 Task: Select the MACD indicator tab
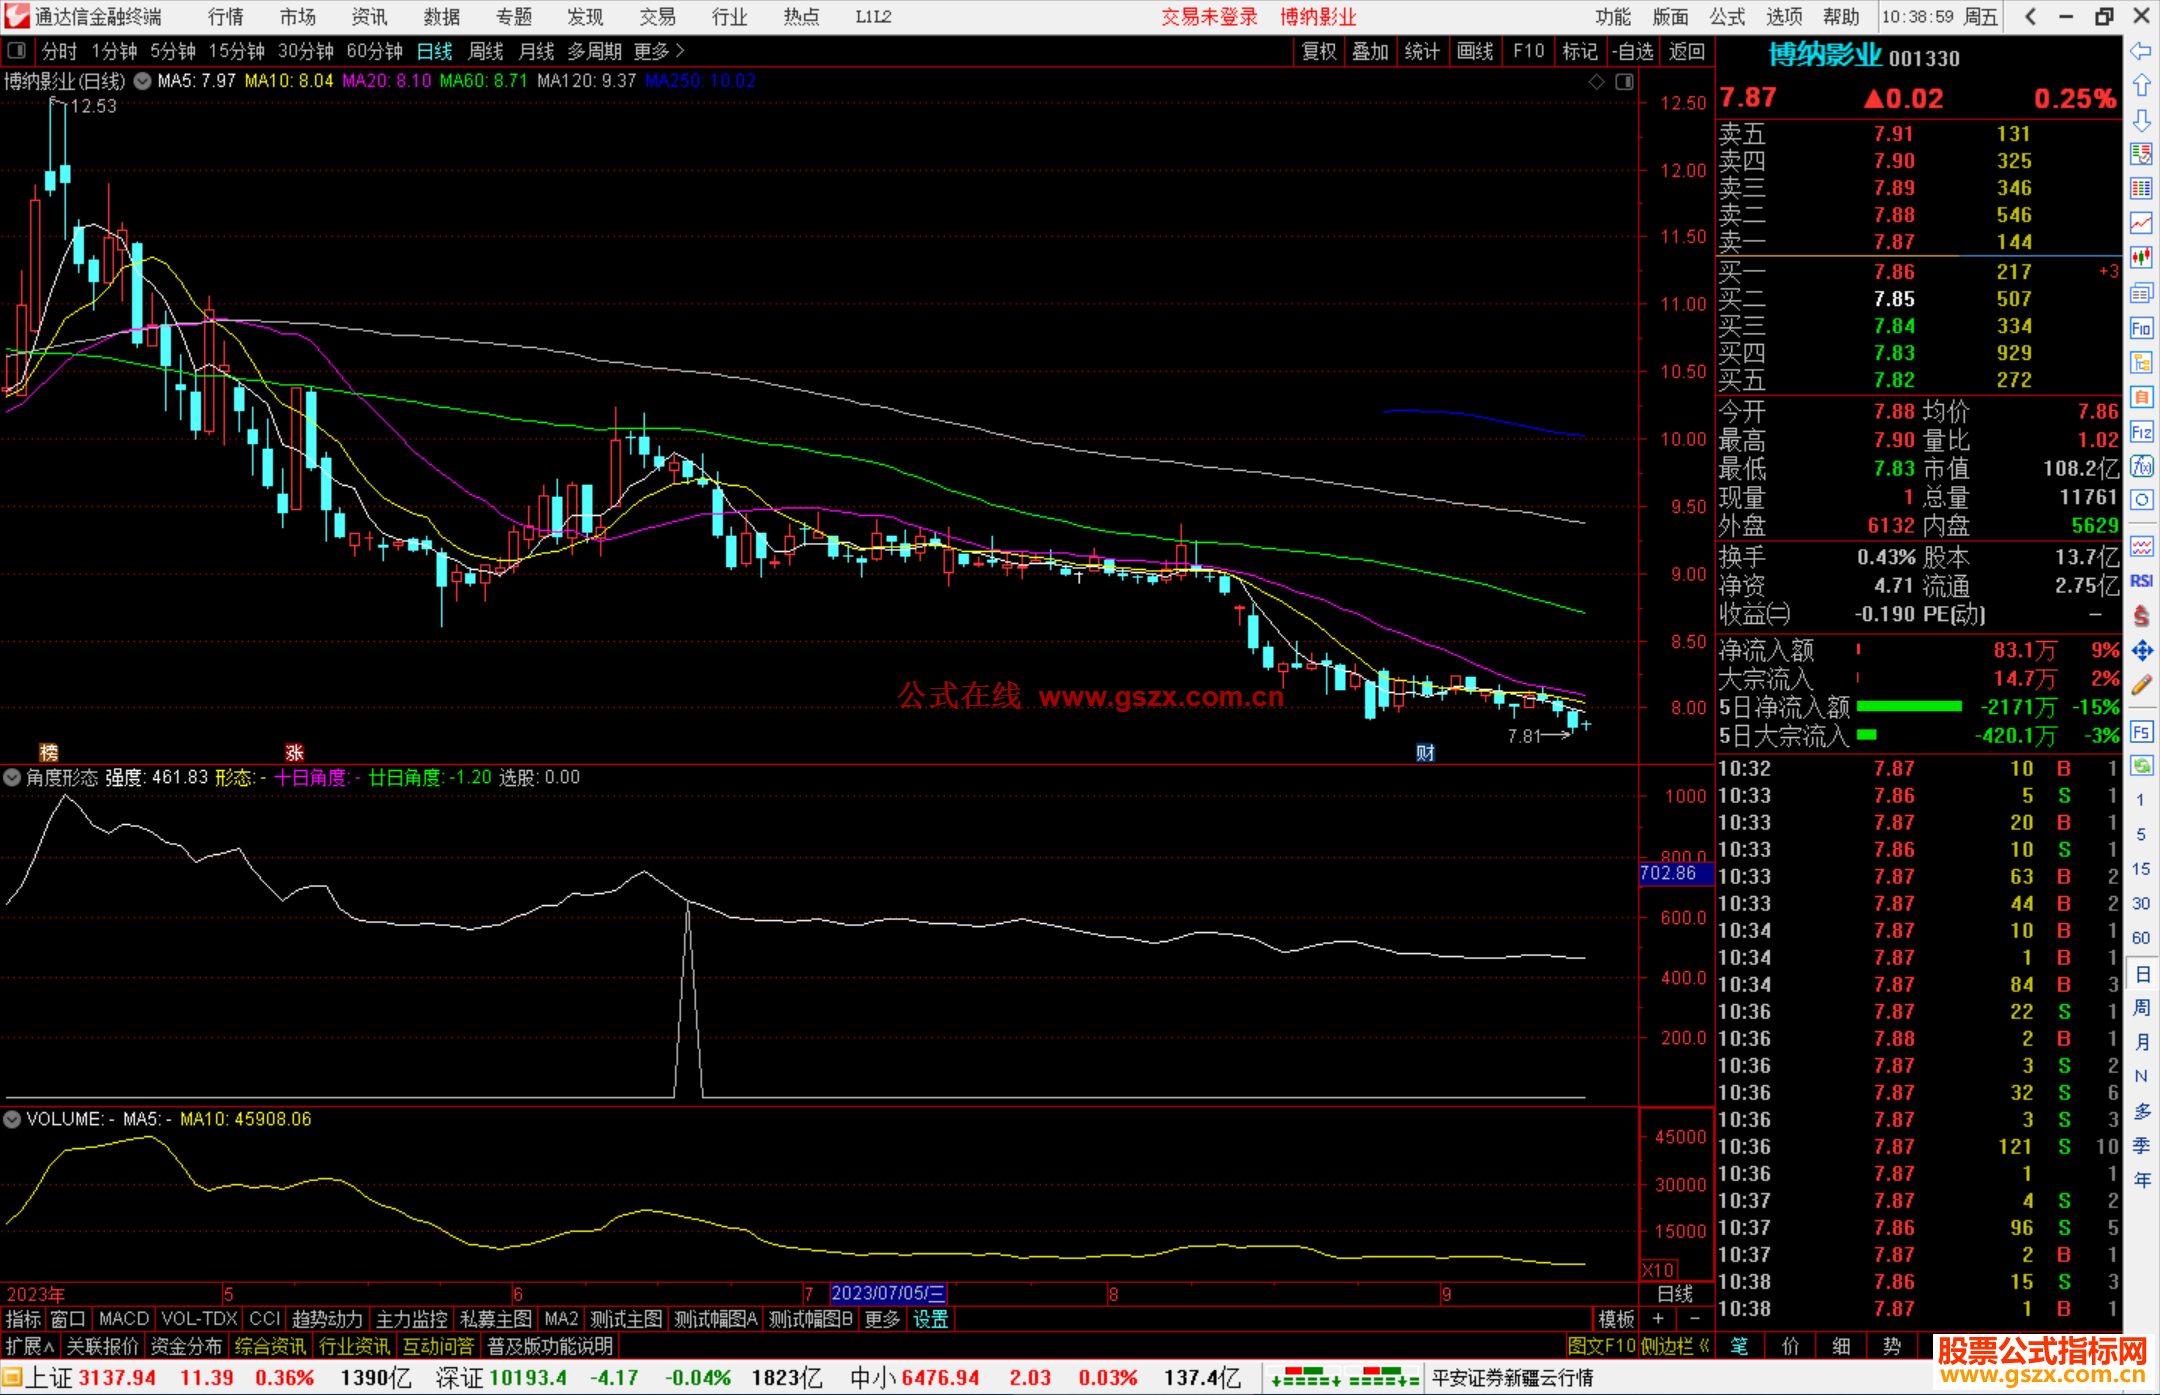pos(123,1319)
